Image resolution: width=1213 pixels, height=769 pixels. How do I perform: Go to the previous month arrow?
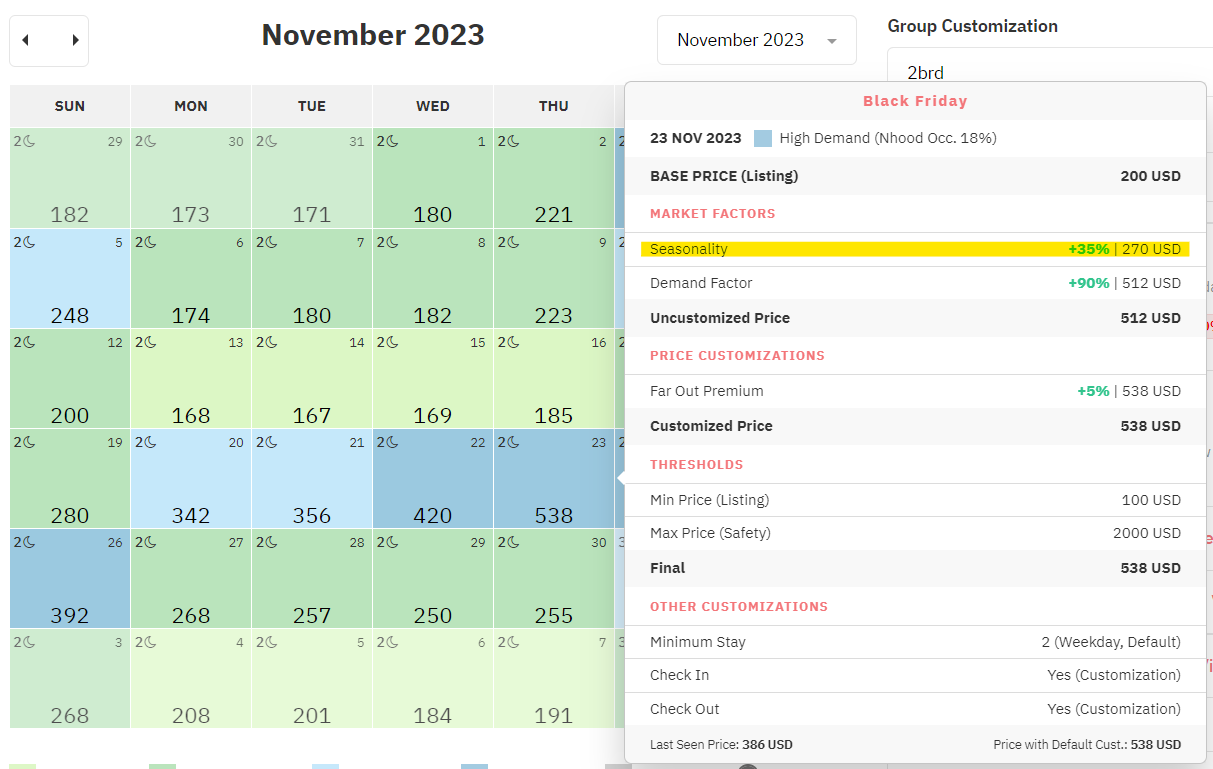[26, 40]
